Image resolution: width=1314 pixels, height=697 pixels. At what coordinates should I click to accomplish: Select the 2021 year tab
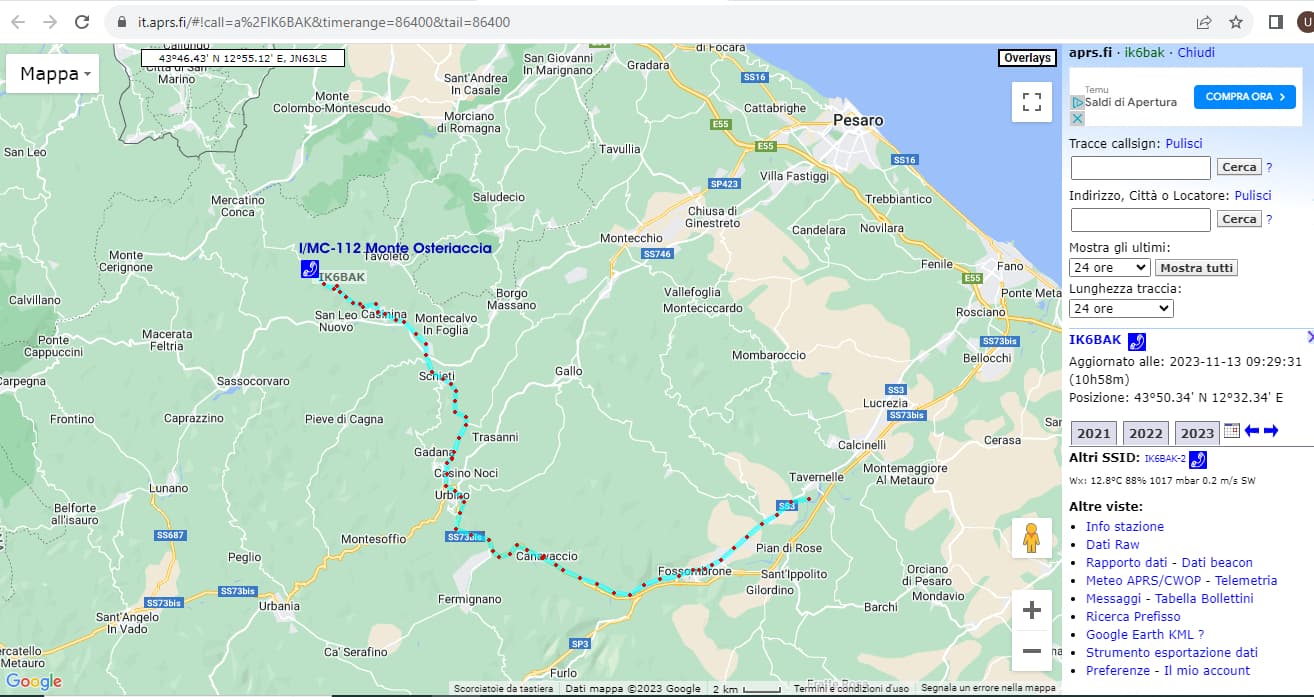[1094, 433]
